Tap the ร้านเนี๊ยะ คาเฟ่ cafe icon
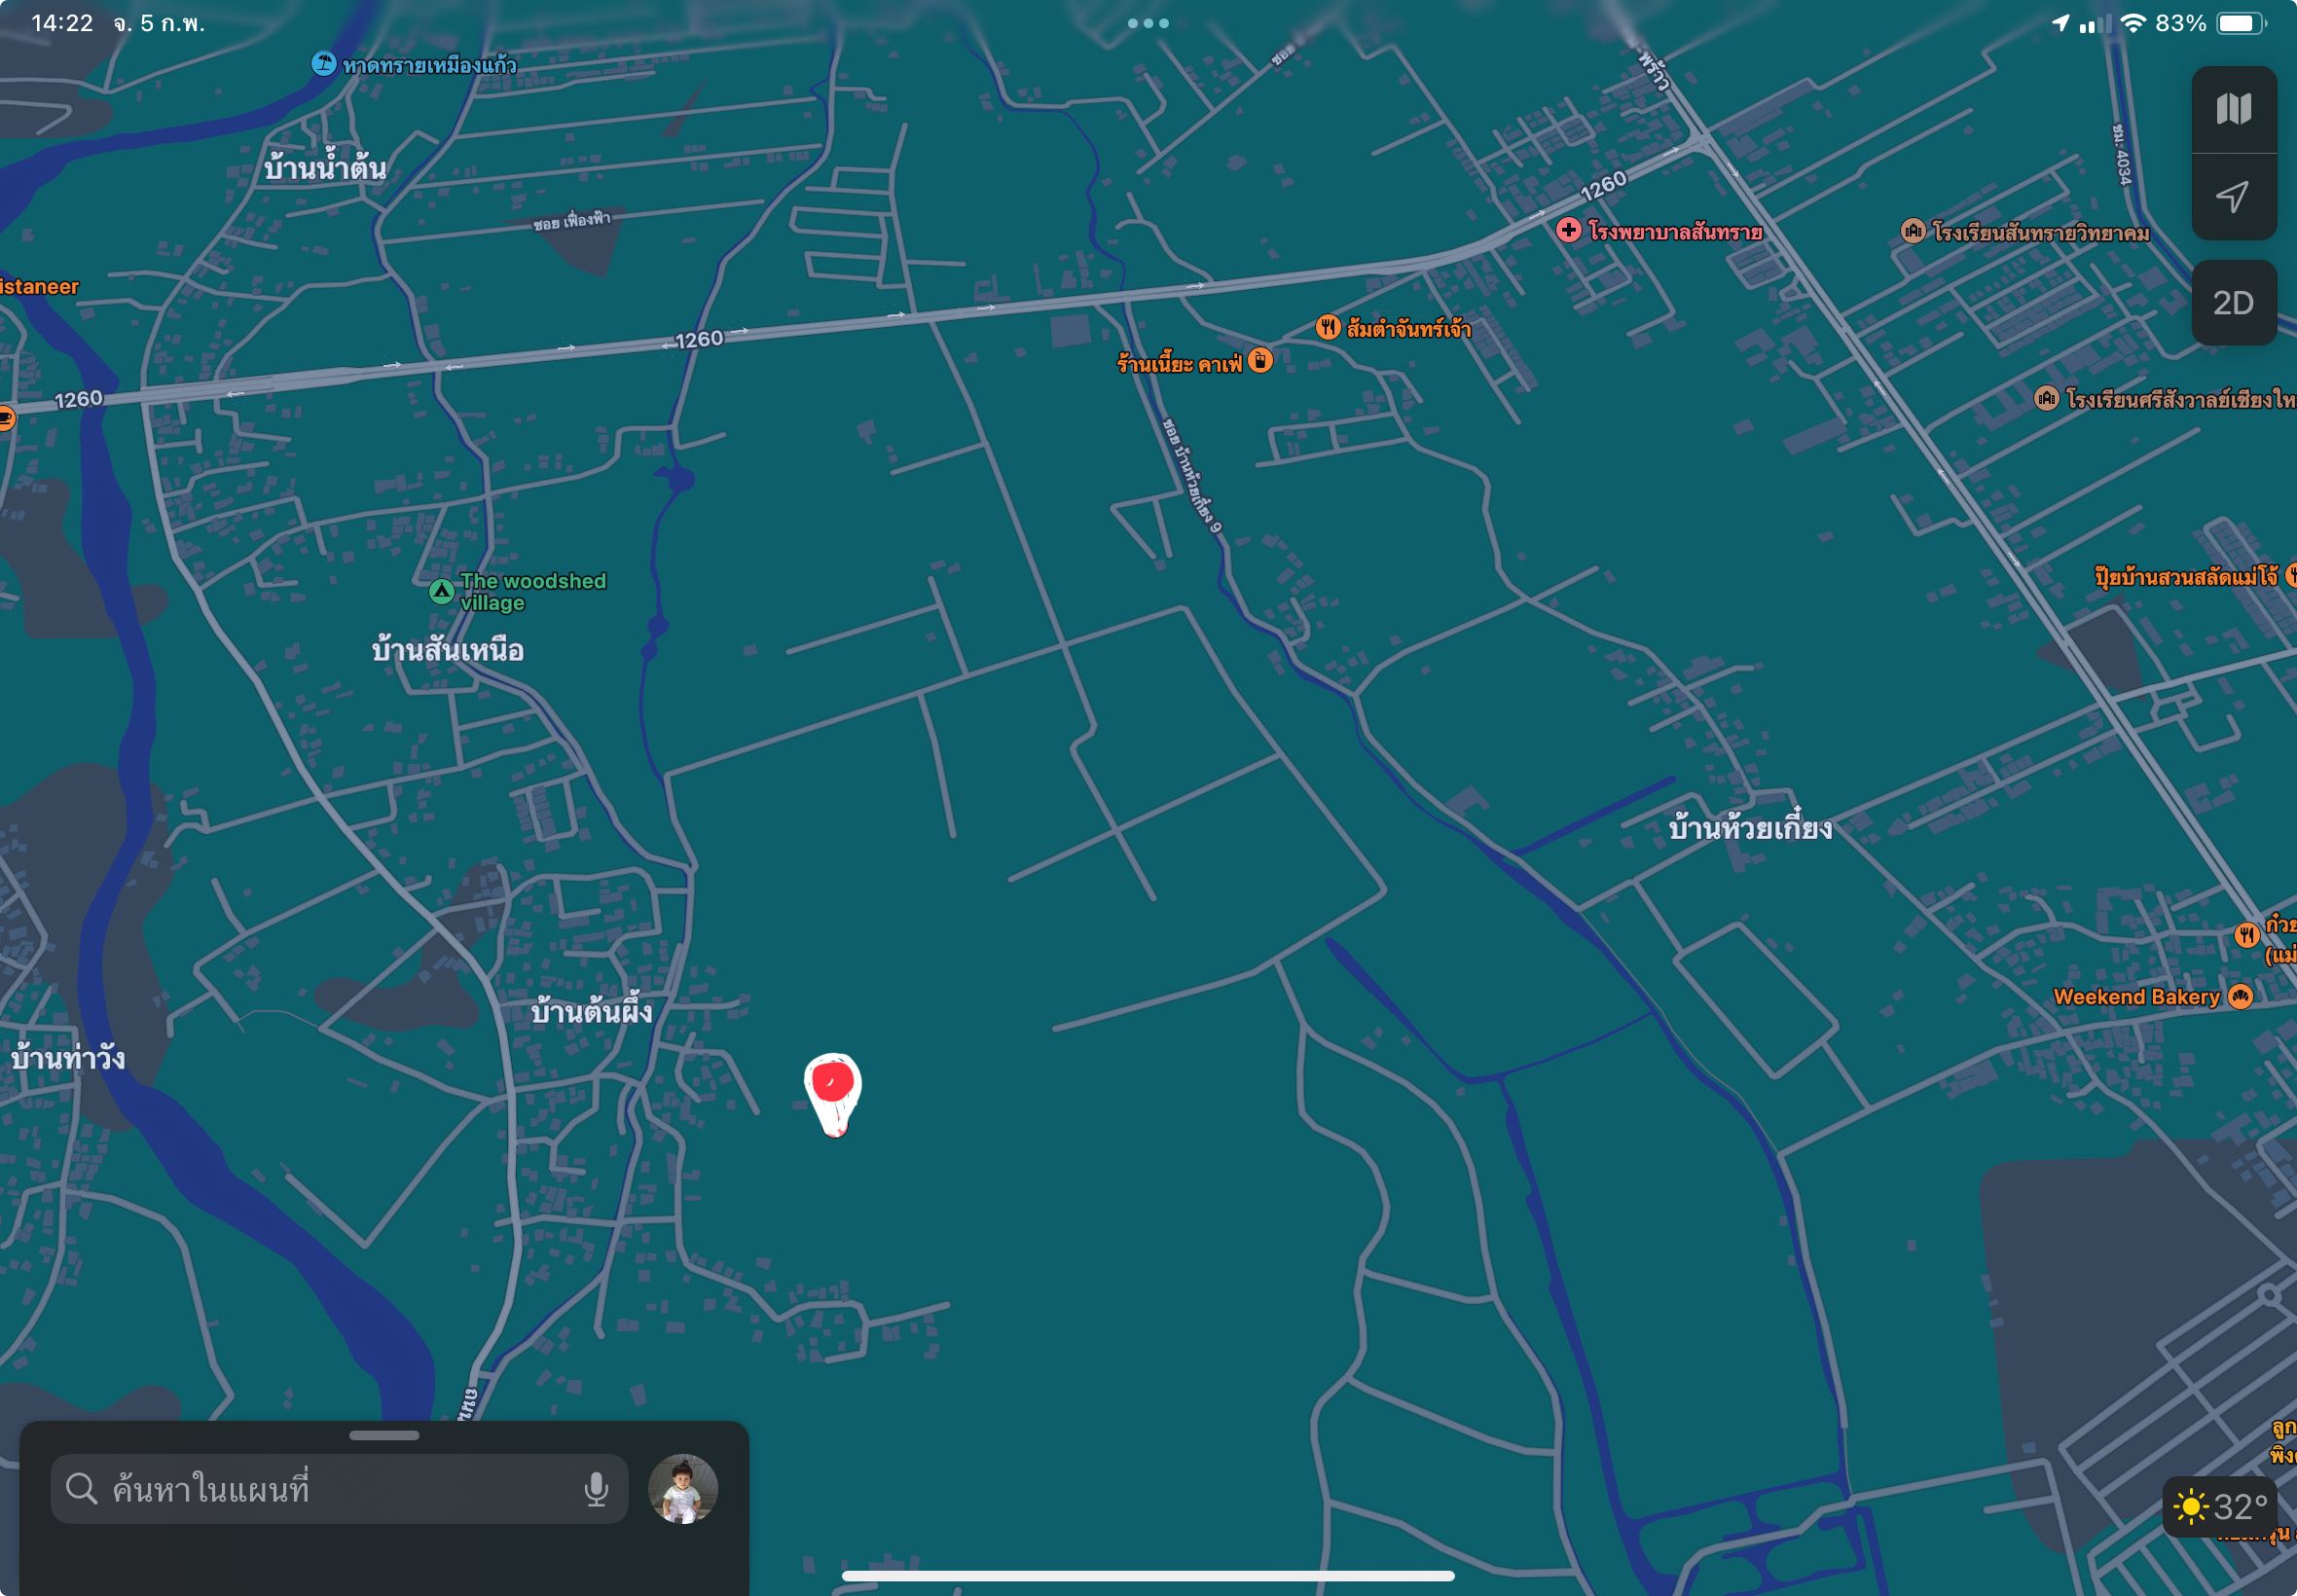 tap(1261, 360)
